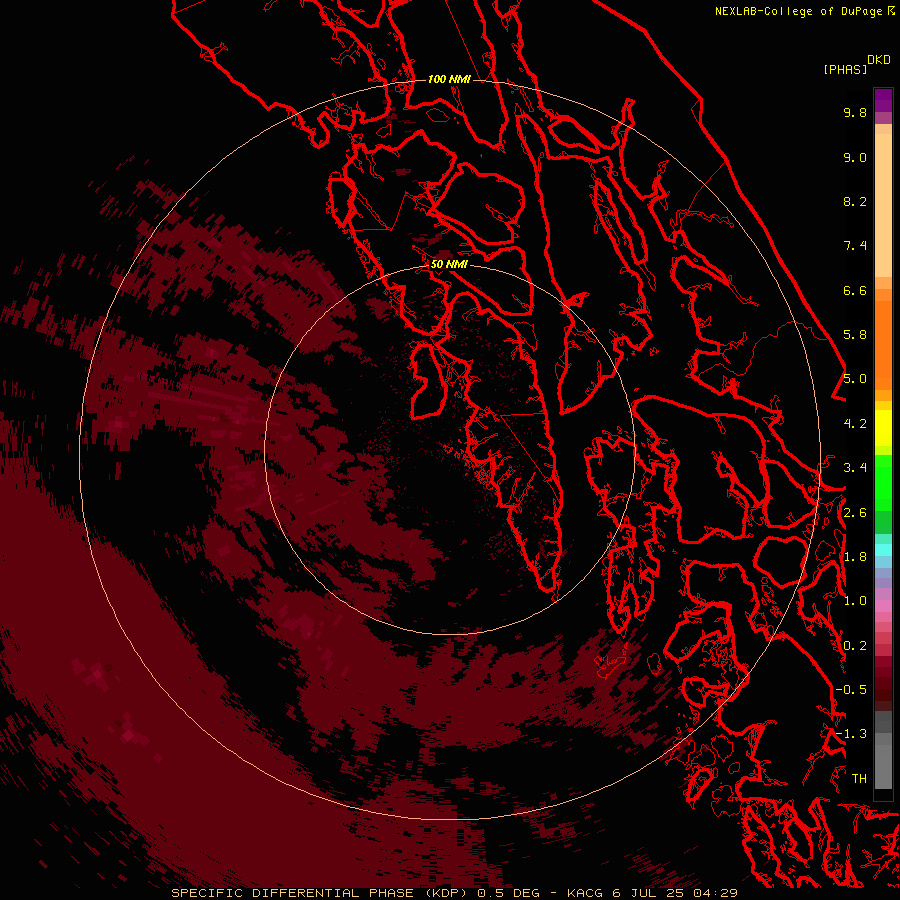This screenshot has width=900, height=900.
Task: Select the 6.6 legend value
Action: 855,290
